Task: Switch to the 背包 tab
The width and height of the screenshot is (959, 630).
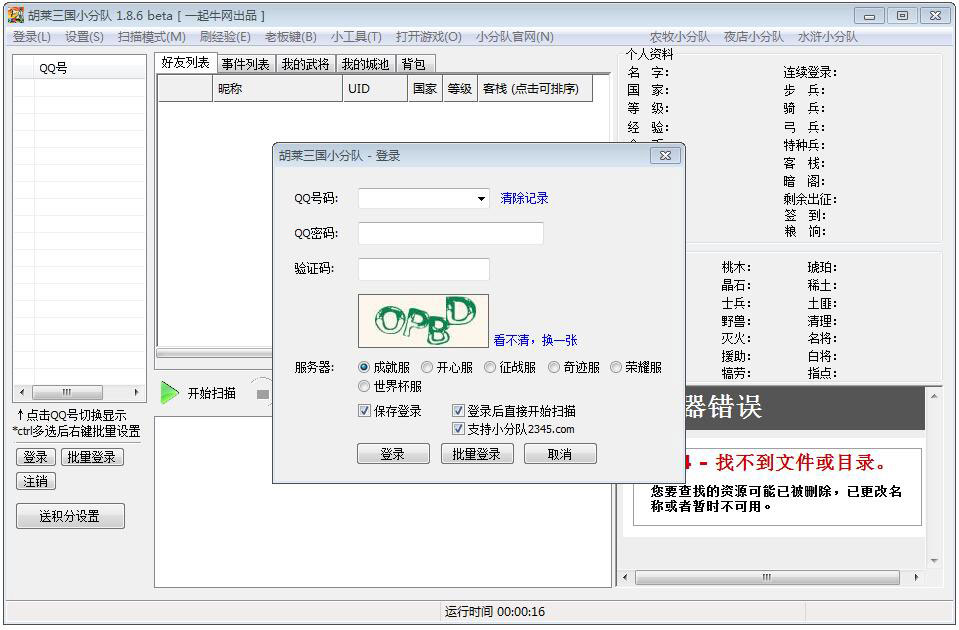Action: (x=415, y=63)
